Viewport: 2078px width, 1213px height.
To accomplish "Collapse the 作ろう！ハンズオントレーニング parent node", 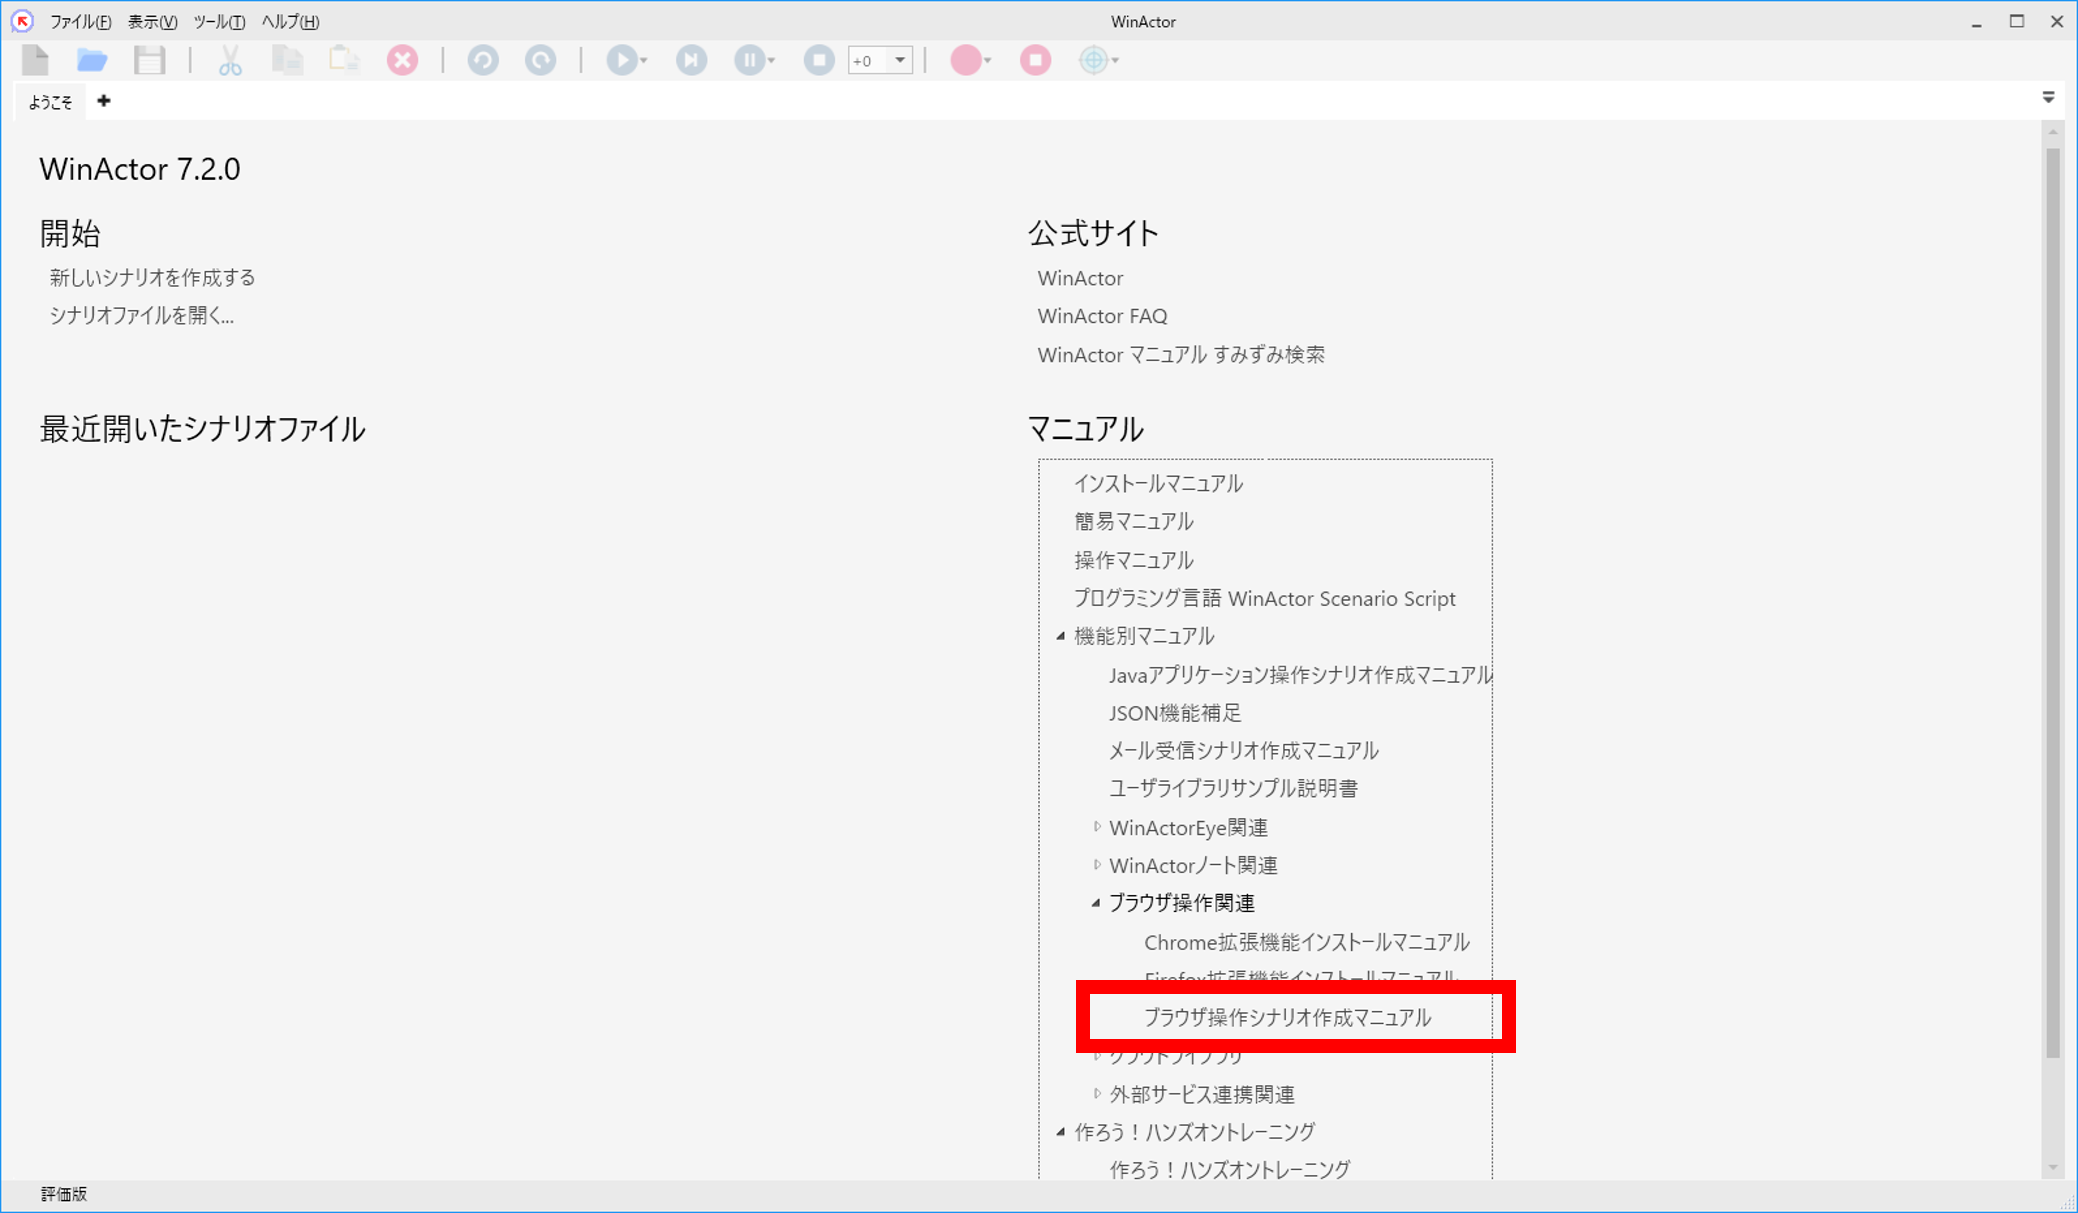I will point(1061,1132).
